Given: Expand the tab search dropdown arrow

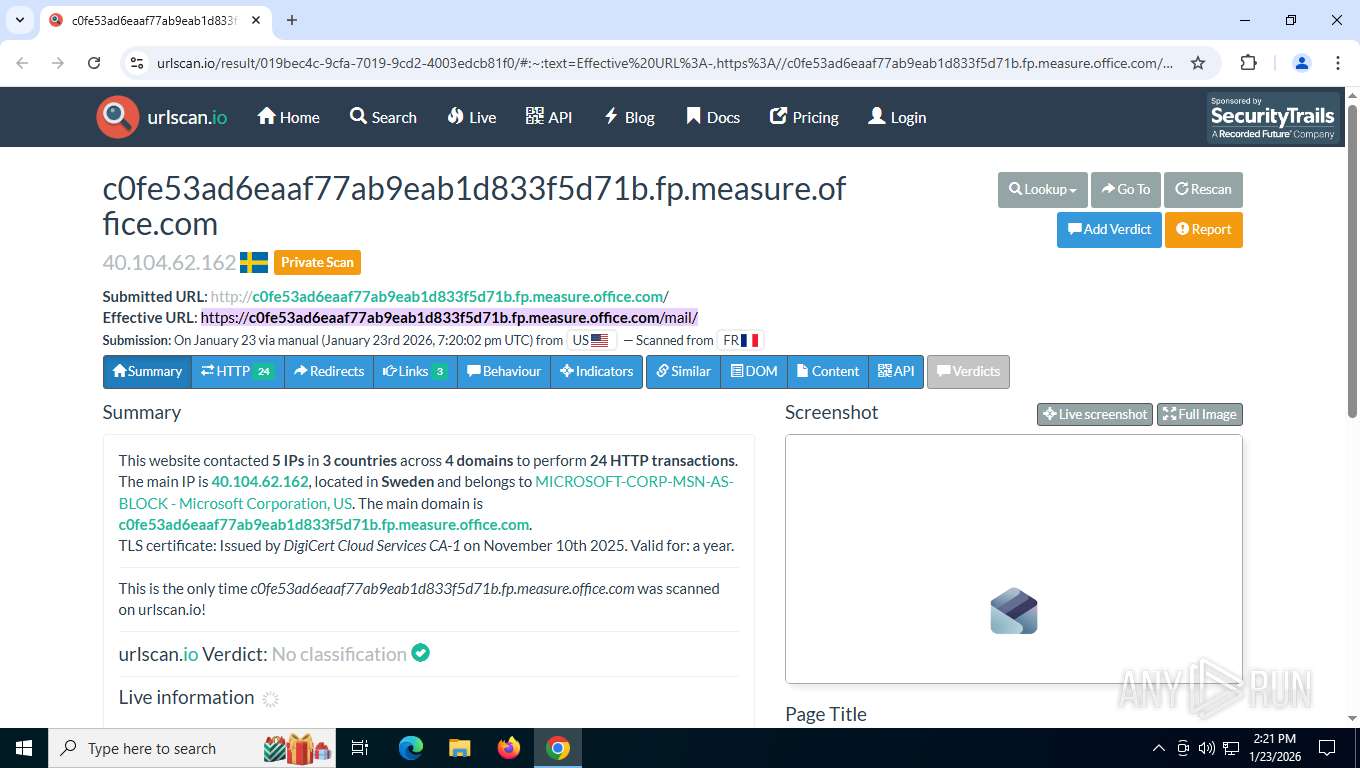Looking at the screenshot, I should point(19,20).
